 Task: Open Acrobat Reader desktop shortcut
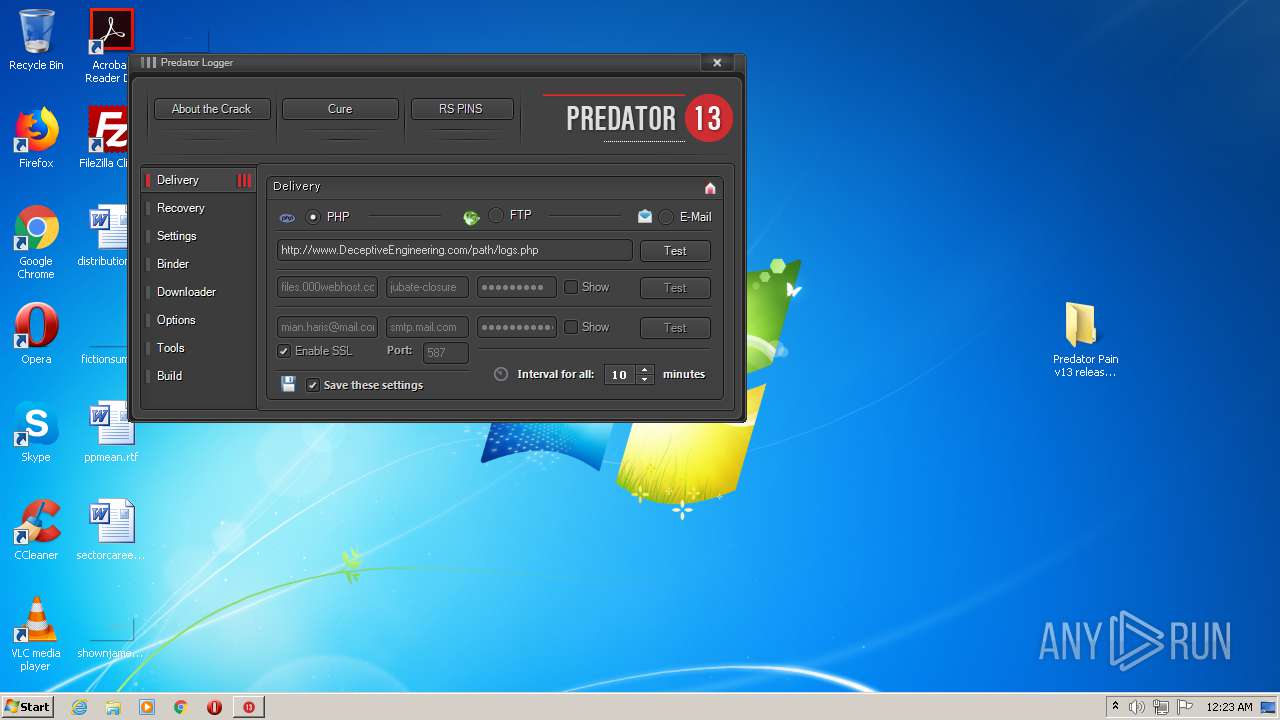point(110,46)
